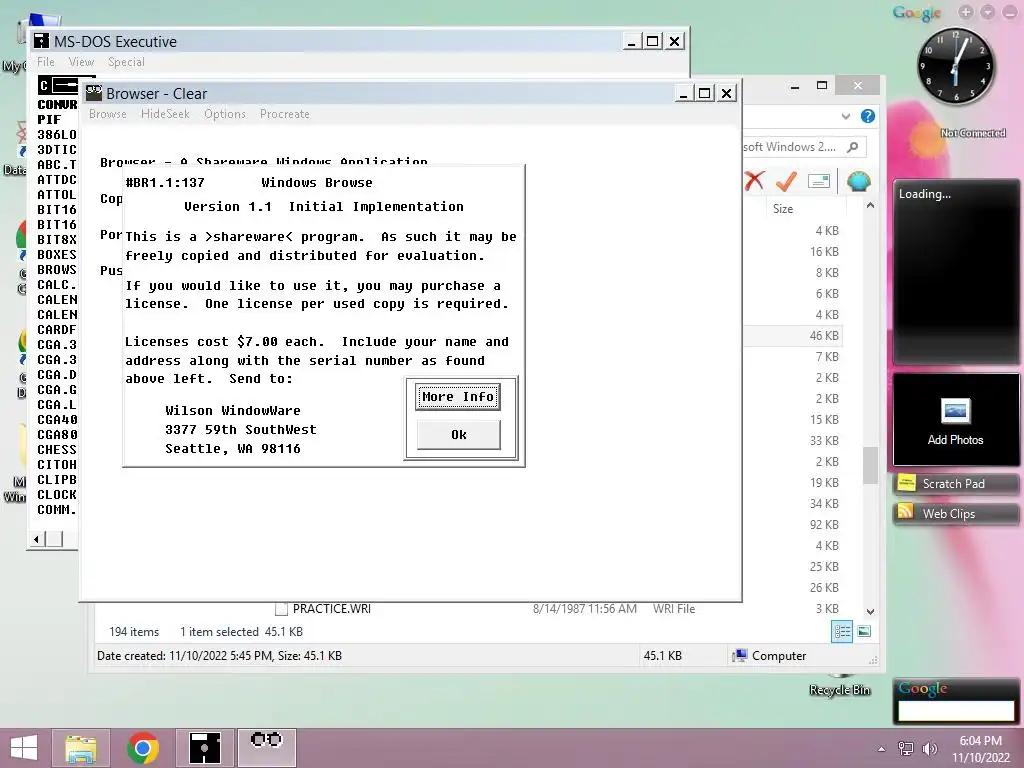This screenshot has height=768, width=1024.
Task: Open the Browse menu in Browser window
Action: click(x=108, y=114)
